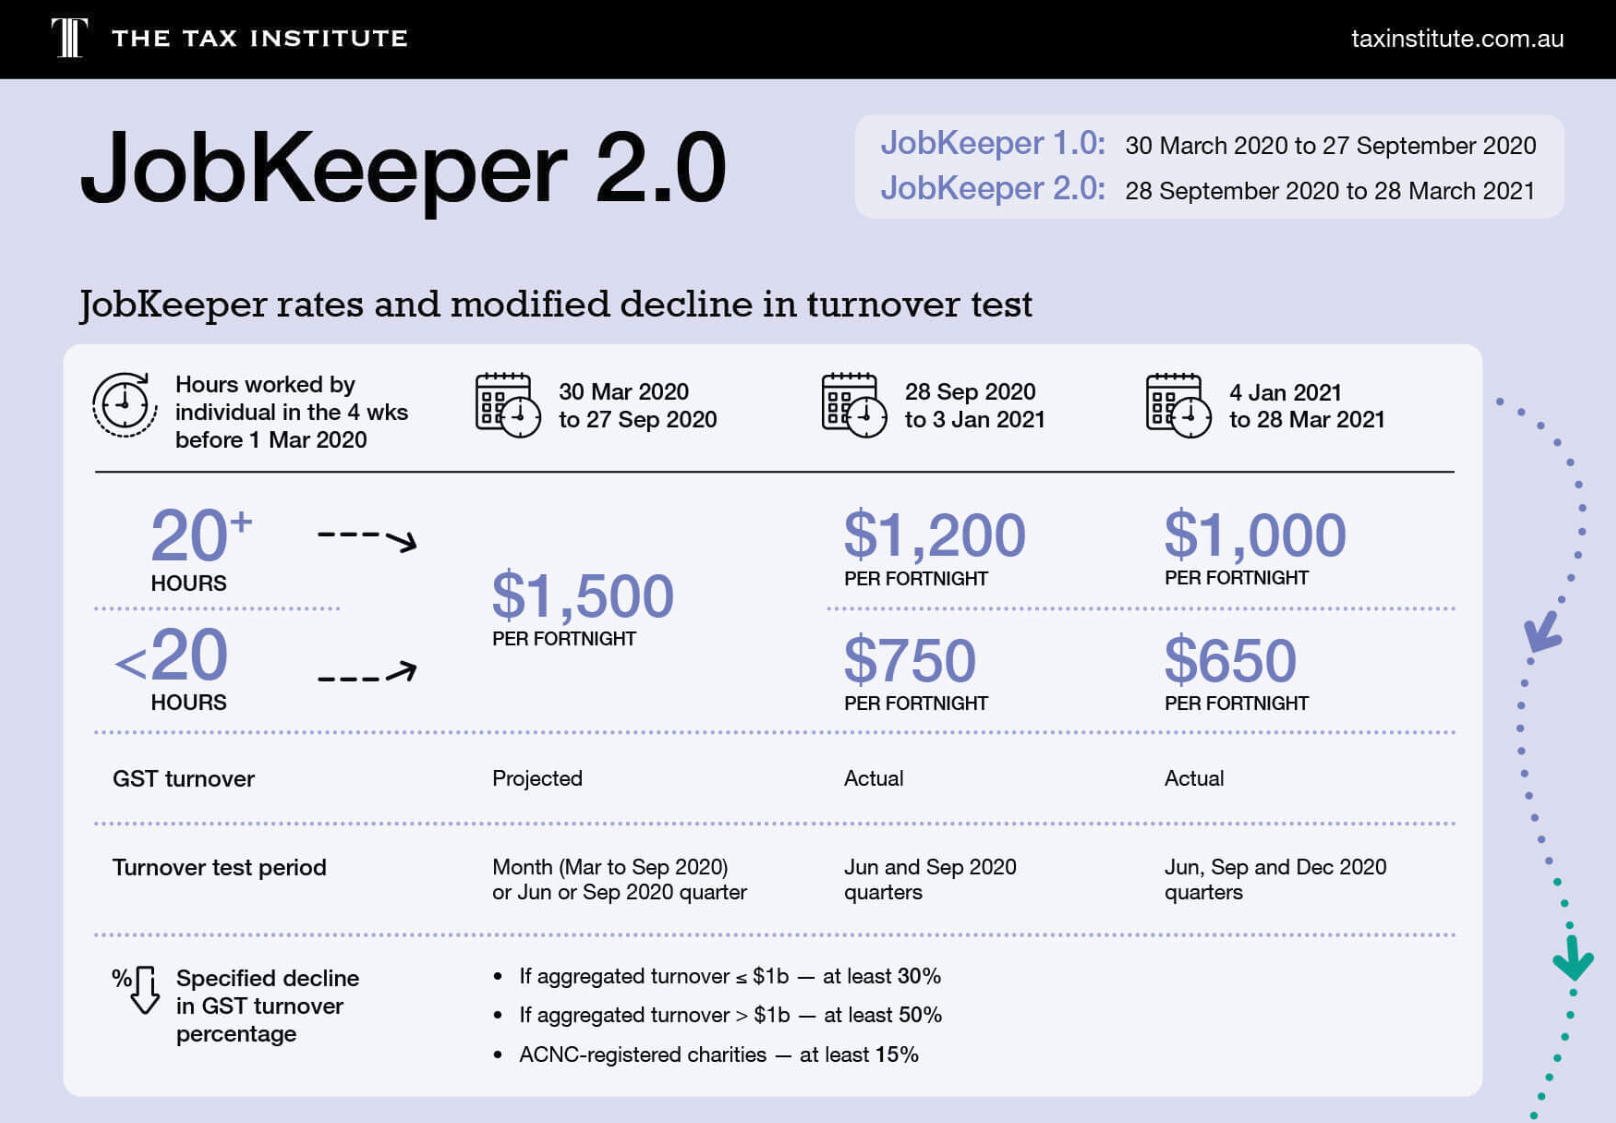Click "Jun and Sep 2020 quarters" cell
The image size is (1616, 1123).
[x=930, y=879]
